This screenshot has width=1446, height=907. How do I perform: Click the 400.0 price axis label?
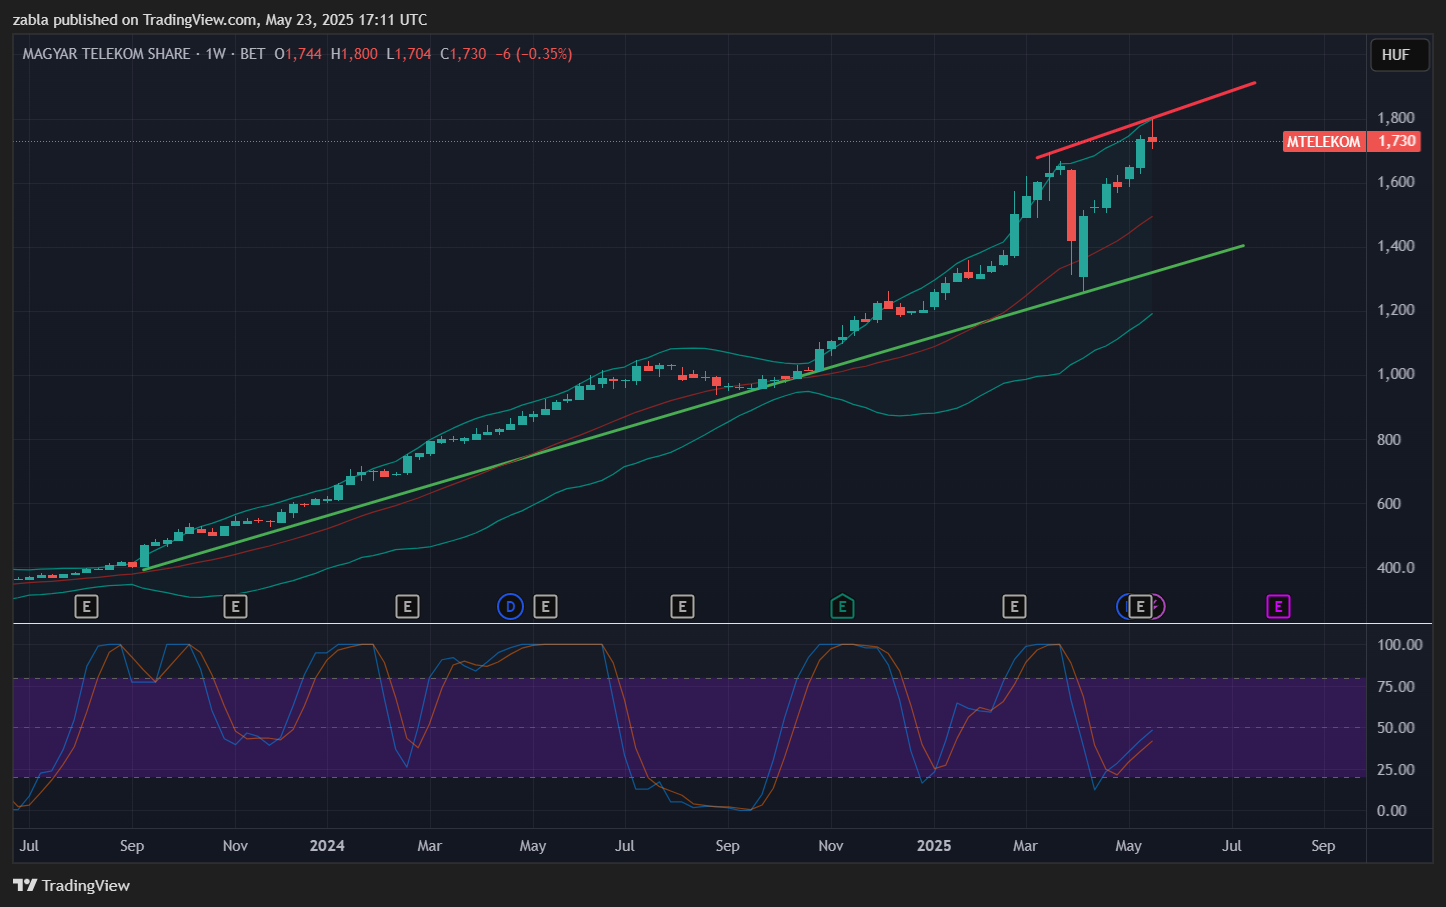tap(1396, 567)
